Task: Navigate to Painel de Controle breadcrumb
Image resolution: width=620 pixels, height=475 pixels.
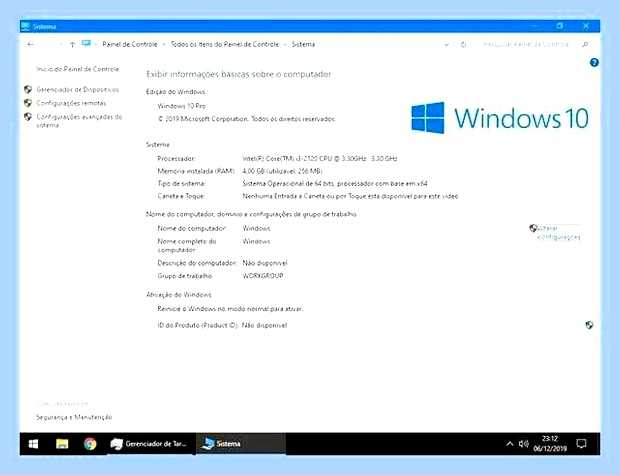Action: pos(130,44)
